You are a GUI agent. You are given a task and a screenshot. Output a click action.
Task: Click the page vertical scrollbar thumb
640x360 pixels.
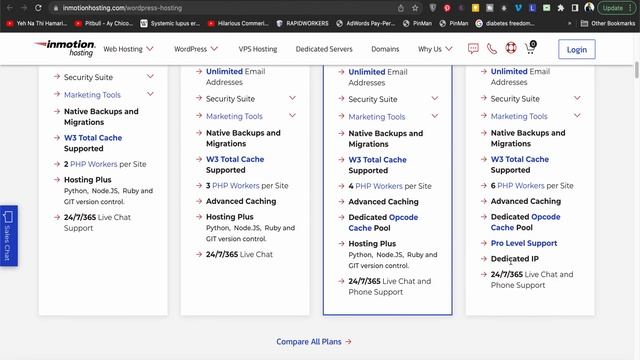click(636, 70)
